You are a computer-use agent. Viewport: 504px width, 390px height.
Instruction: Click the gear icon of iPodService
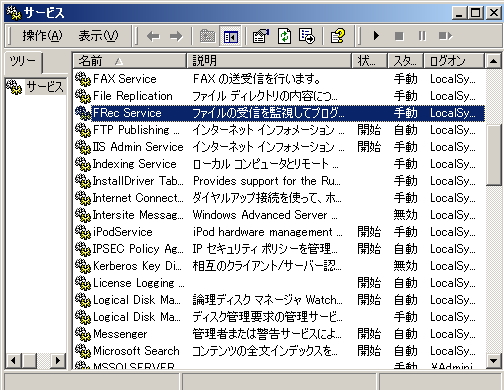(x=83, y=232)
